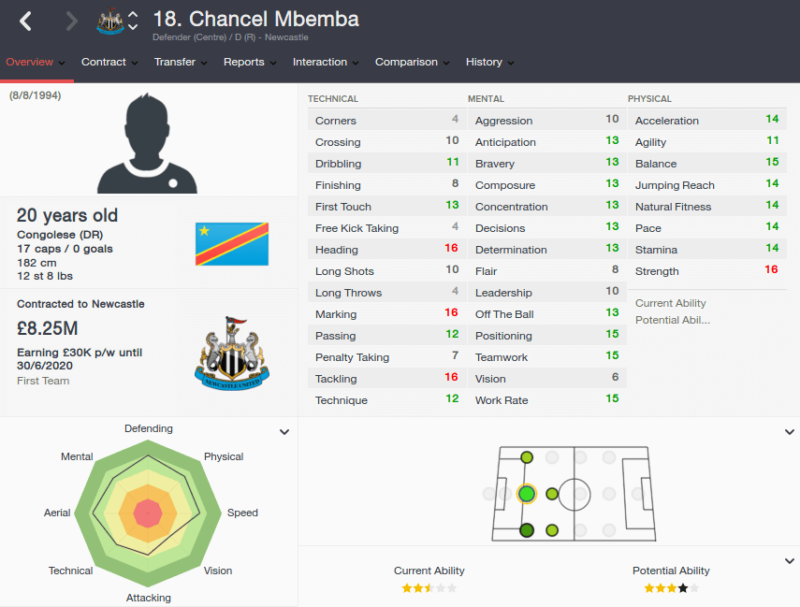Click the DR Congo flag

pos(232,244)
